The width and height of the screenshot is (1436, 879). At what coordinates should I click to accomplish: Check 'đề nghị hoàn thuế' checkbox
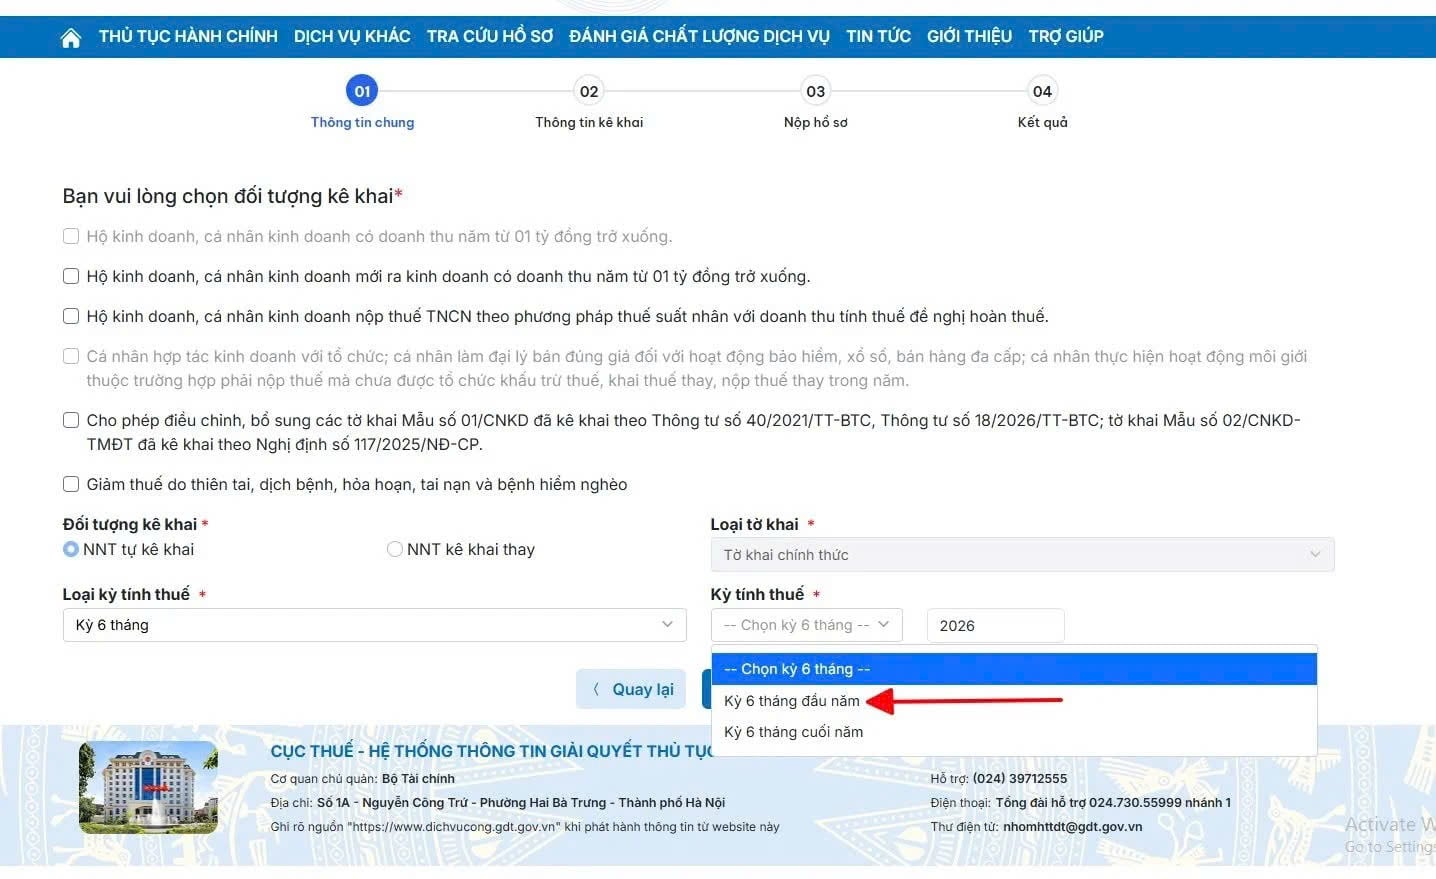[71, 316]
